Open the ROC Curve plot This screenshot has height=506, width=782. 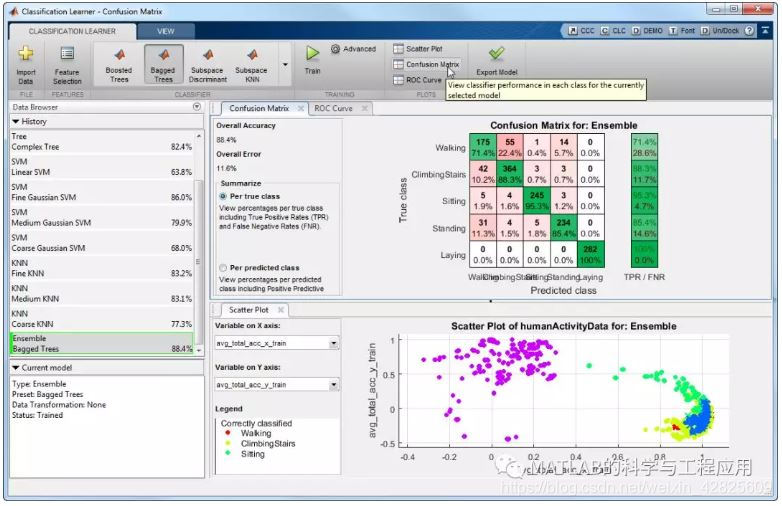(x=418, y=80)
